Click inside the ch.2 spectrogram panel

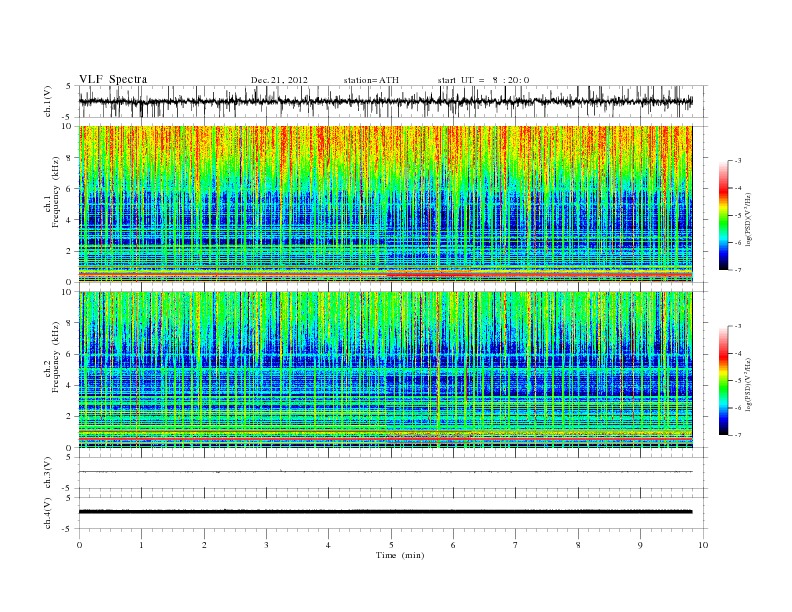click(x=386, y=369)
